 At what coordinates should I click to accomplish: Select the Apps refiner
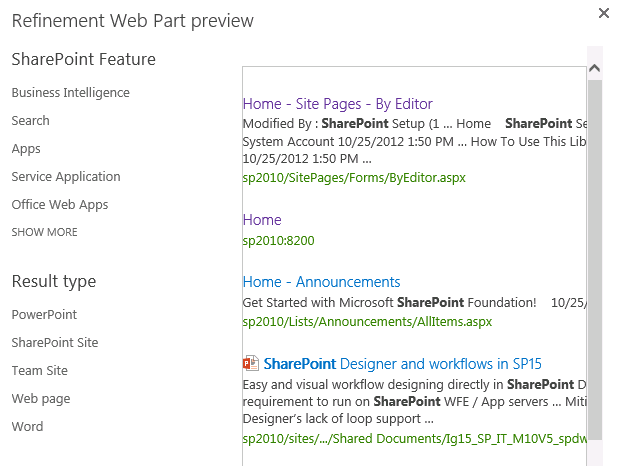coord(26,149)
